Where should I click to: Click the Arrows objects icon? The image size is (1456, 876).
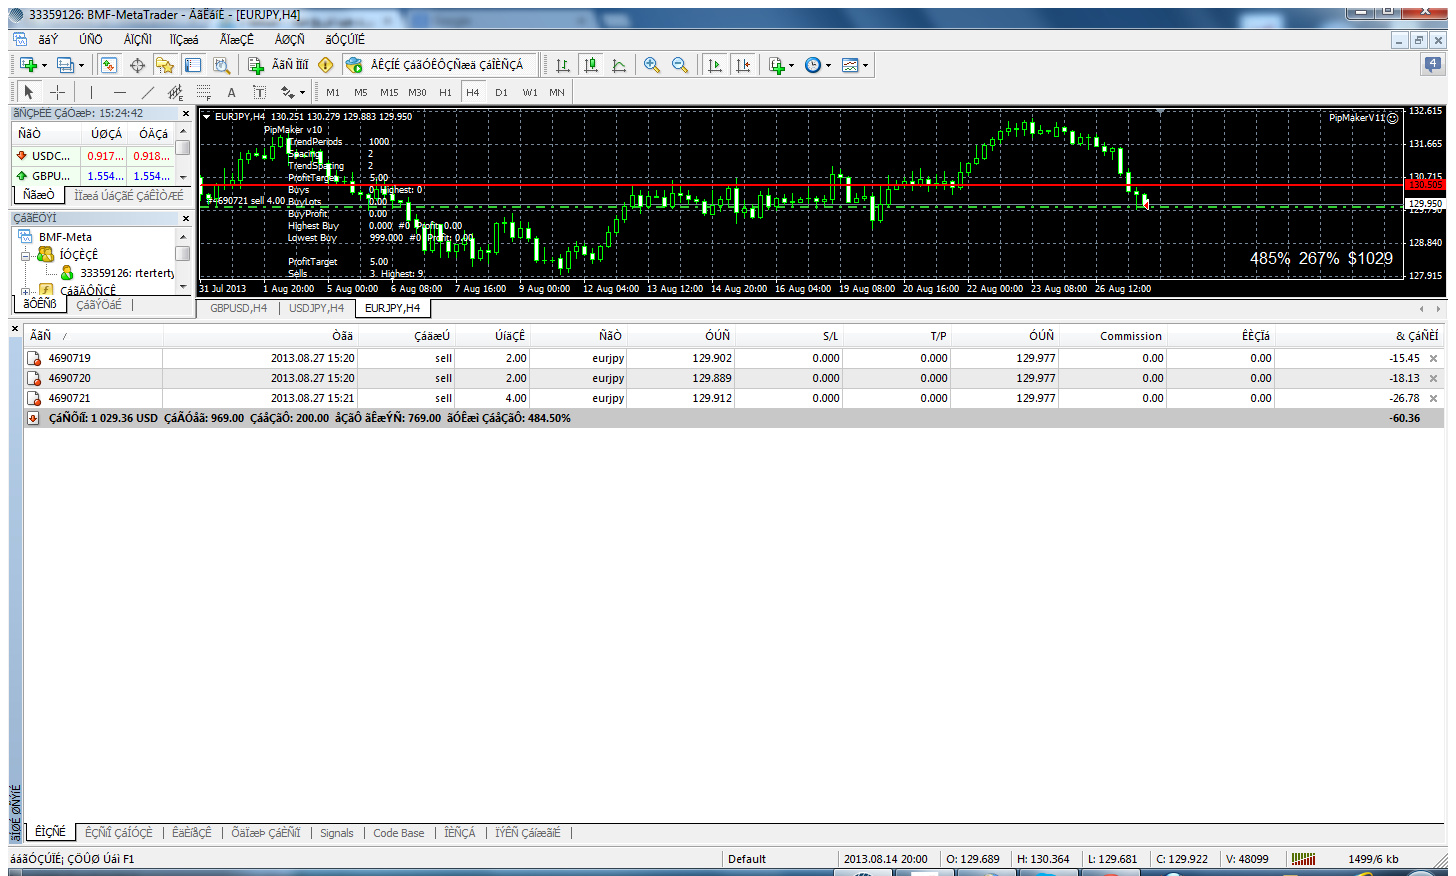click(288, 92)
